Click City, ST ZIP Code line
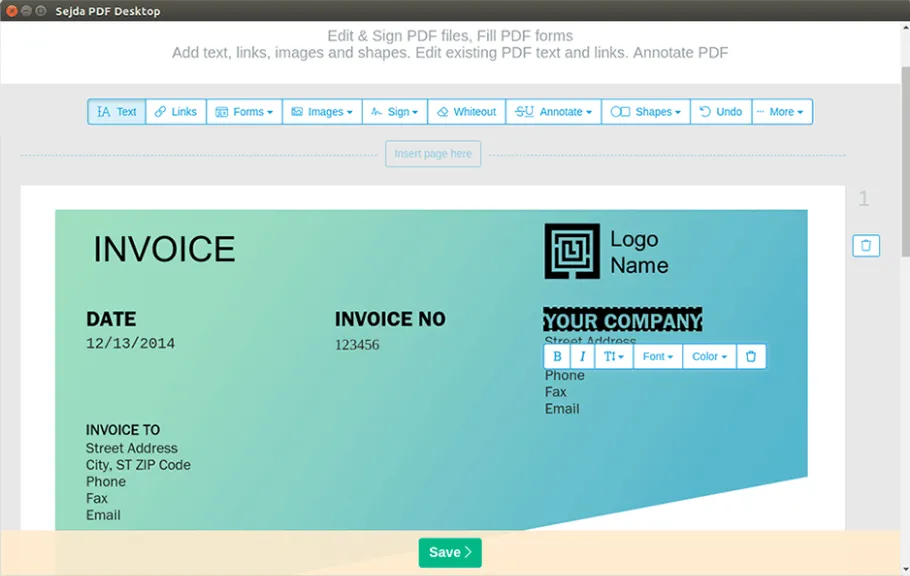The image size is (910, 576). pyautogui.click(x=138, y=465)
